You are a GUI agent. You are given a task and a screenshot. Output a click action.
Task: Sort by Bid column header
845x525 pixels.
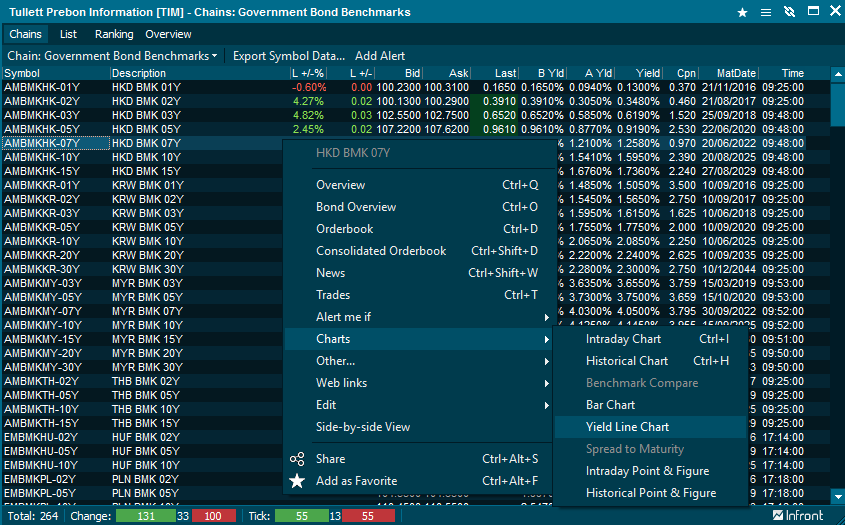(399, 73)
